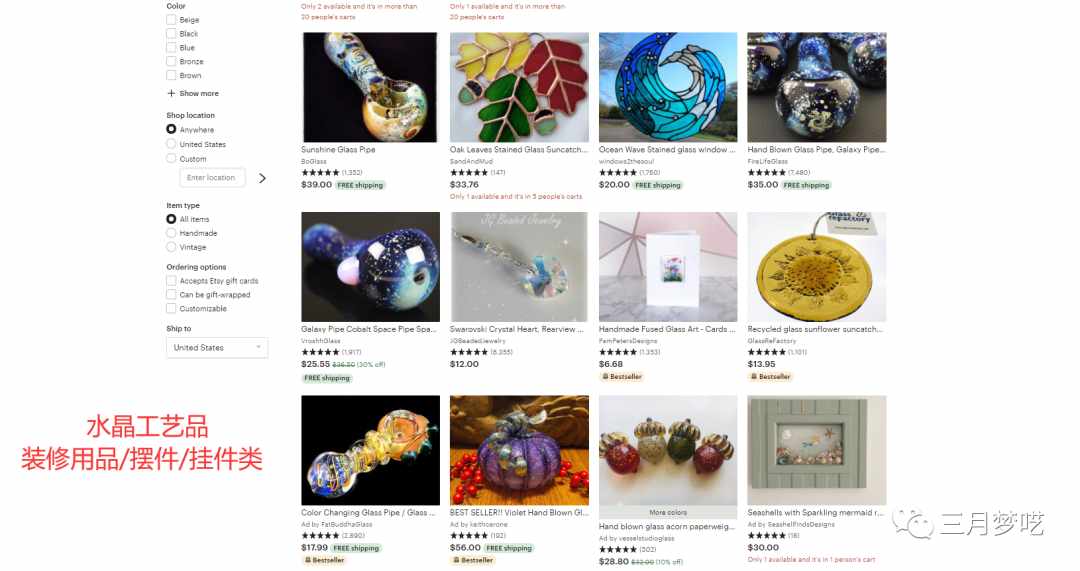Screen dimensions: 1080x571
Task: Open the Oak Leaves Suncatcher image
Action: 519,87
